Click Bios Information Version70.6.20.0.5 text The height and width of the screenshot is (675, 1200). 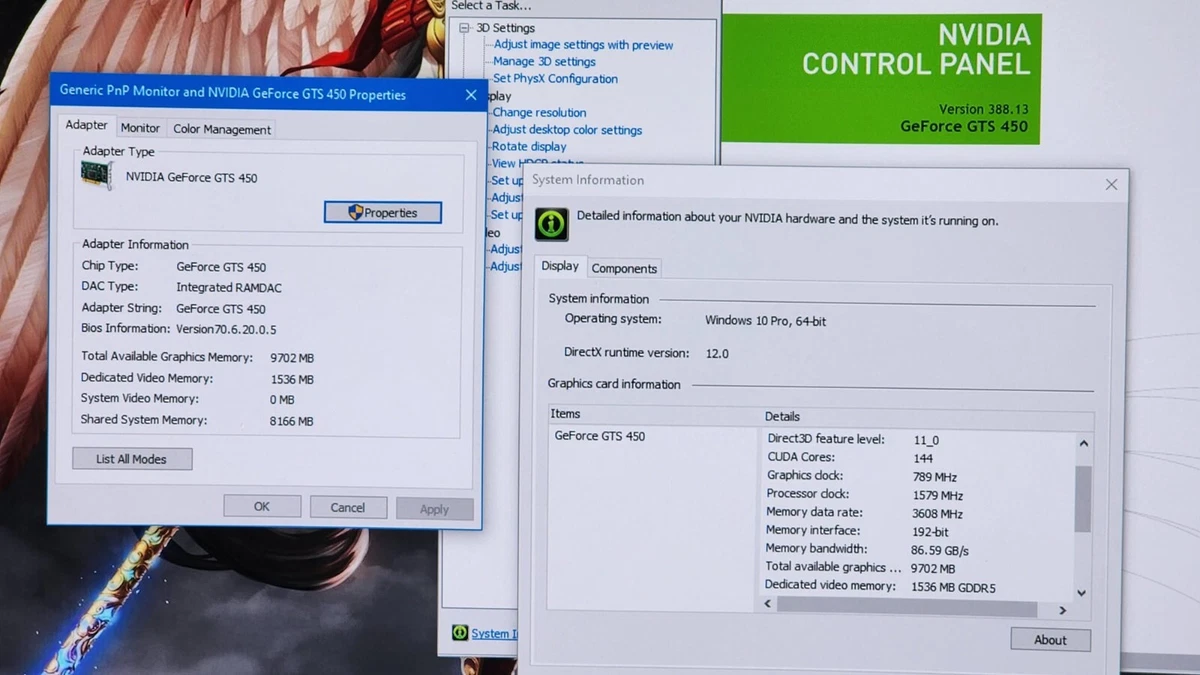226,329
